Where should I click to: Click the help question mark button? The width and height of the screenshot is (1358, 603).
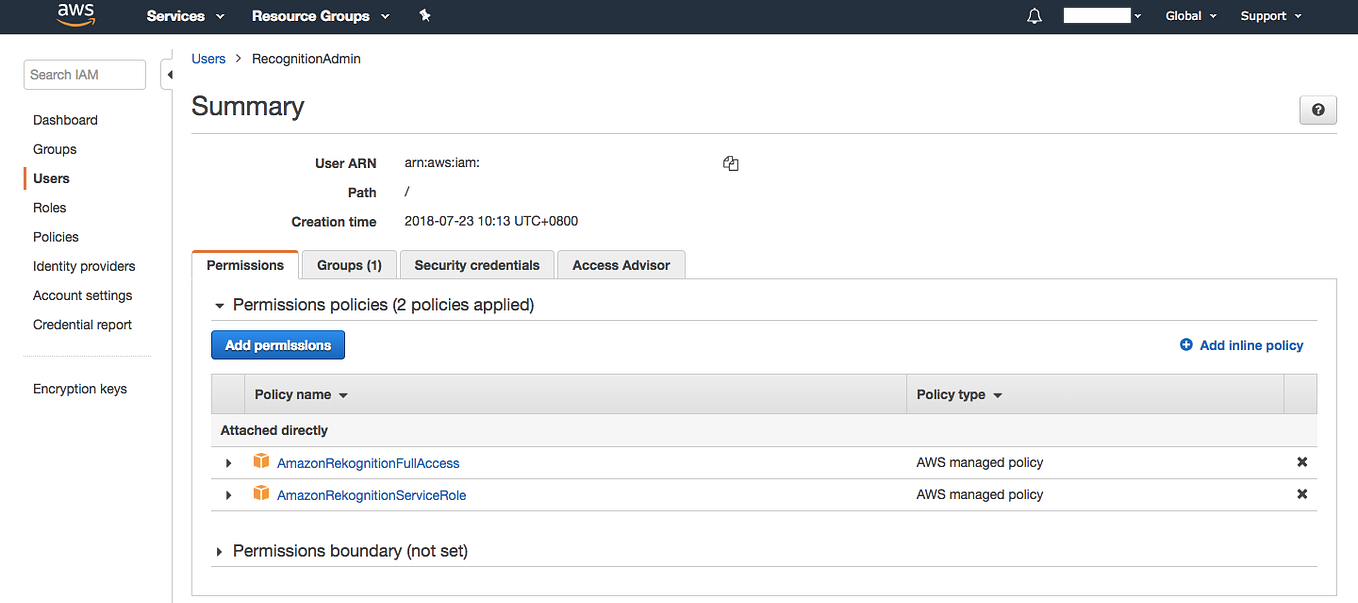[x=1317, y=110]
